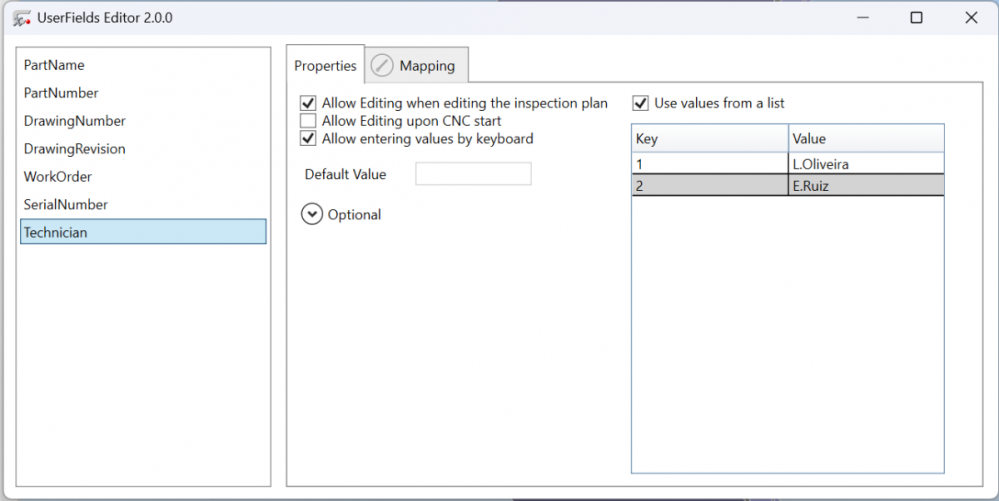Enable Allow Editing upon CNC start
Screen dimensions: 999x501
(x=308, y=120)
